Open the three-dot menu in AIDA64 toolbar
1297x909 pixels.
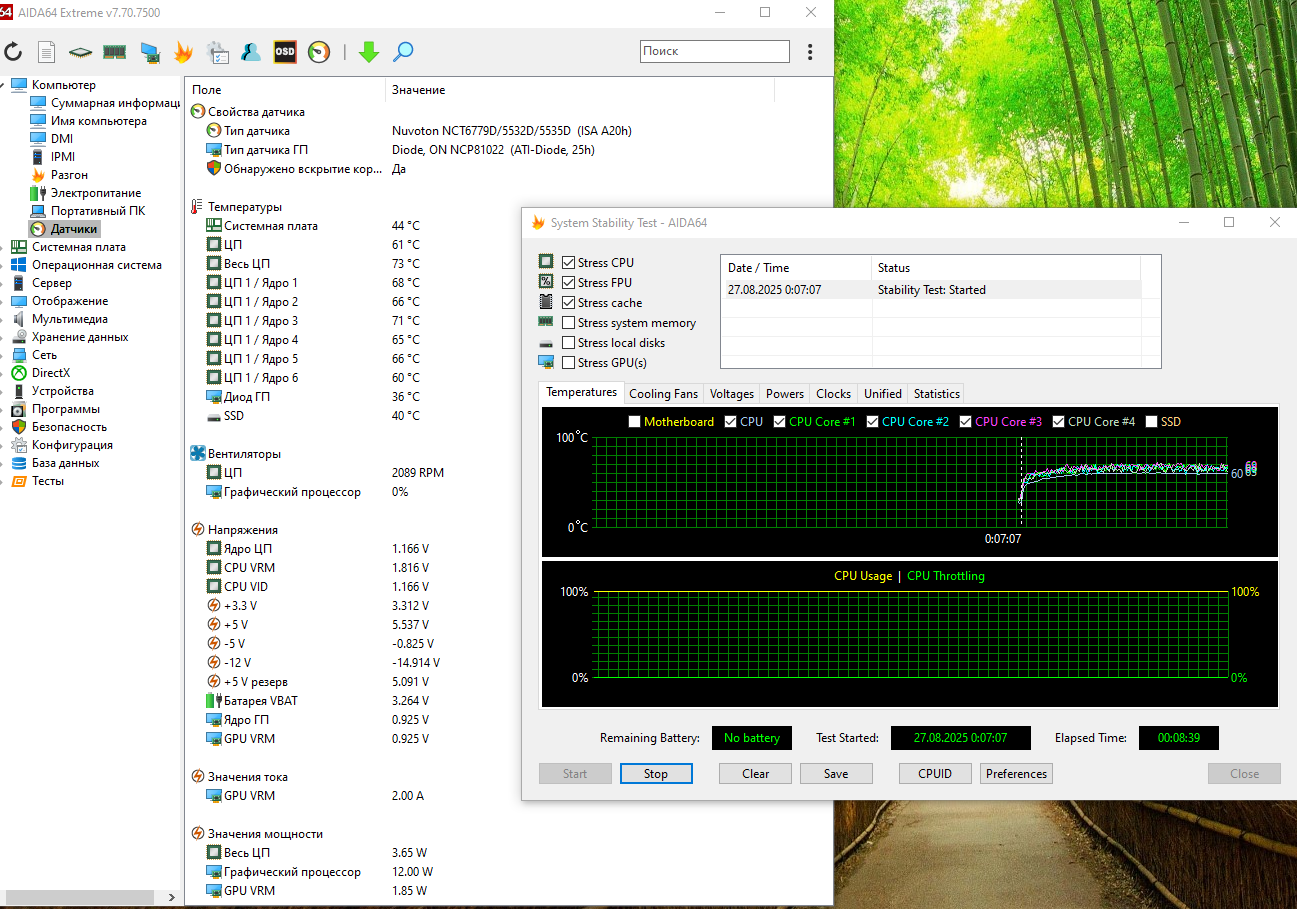point(810,52)
